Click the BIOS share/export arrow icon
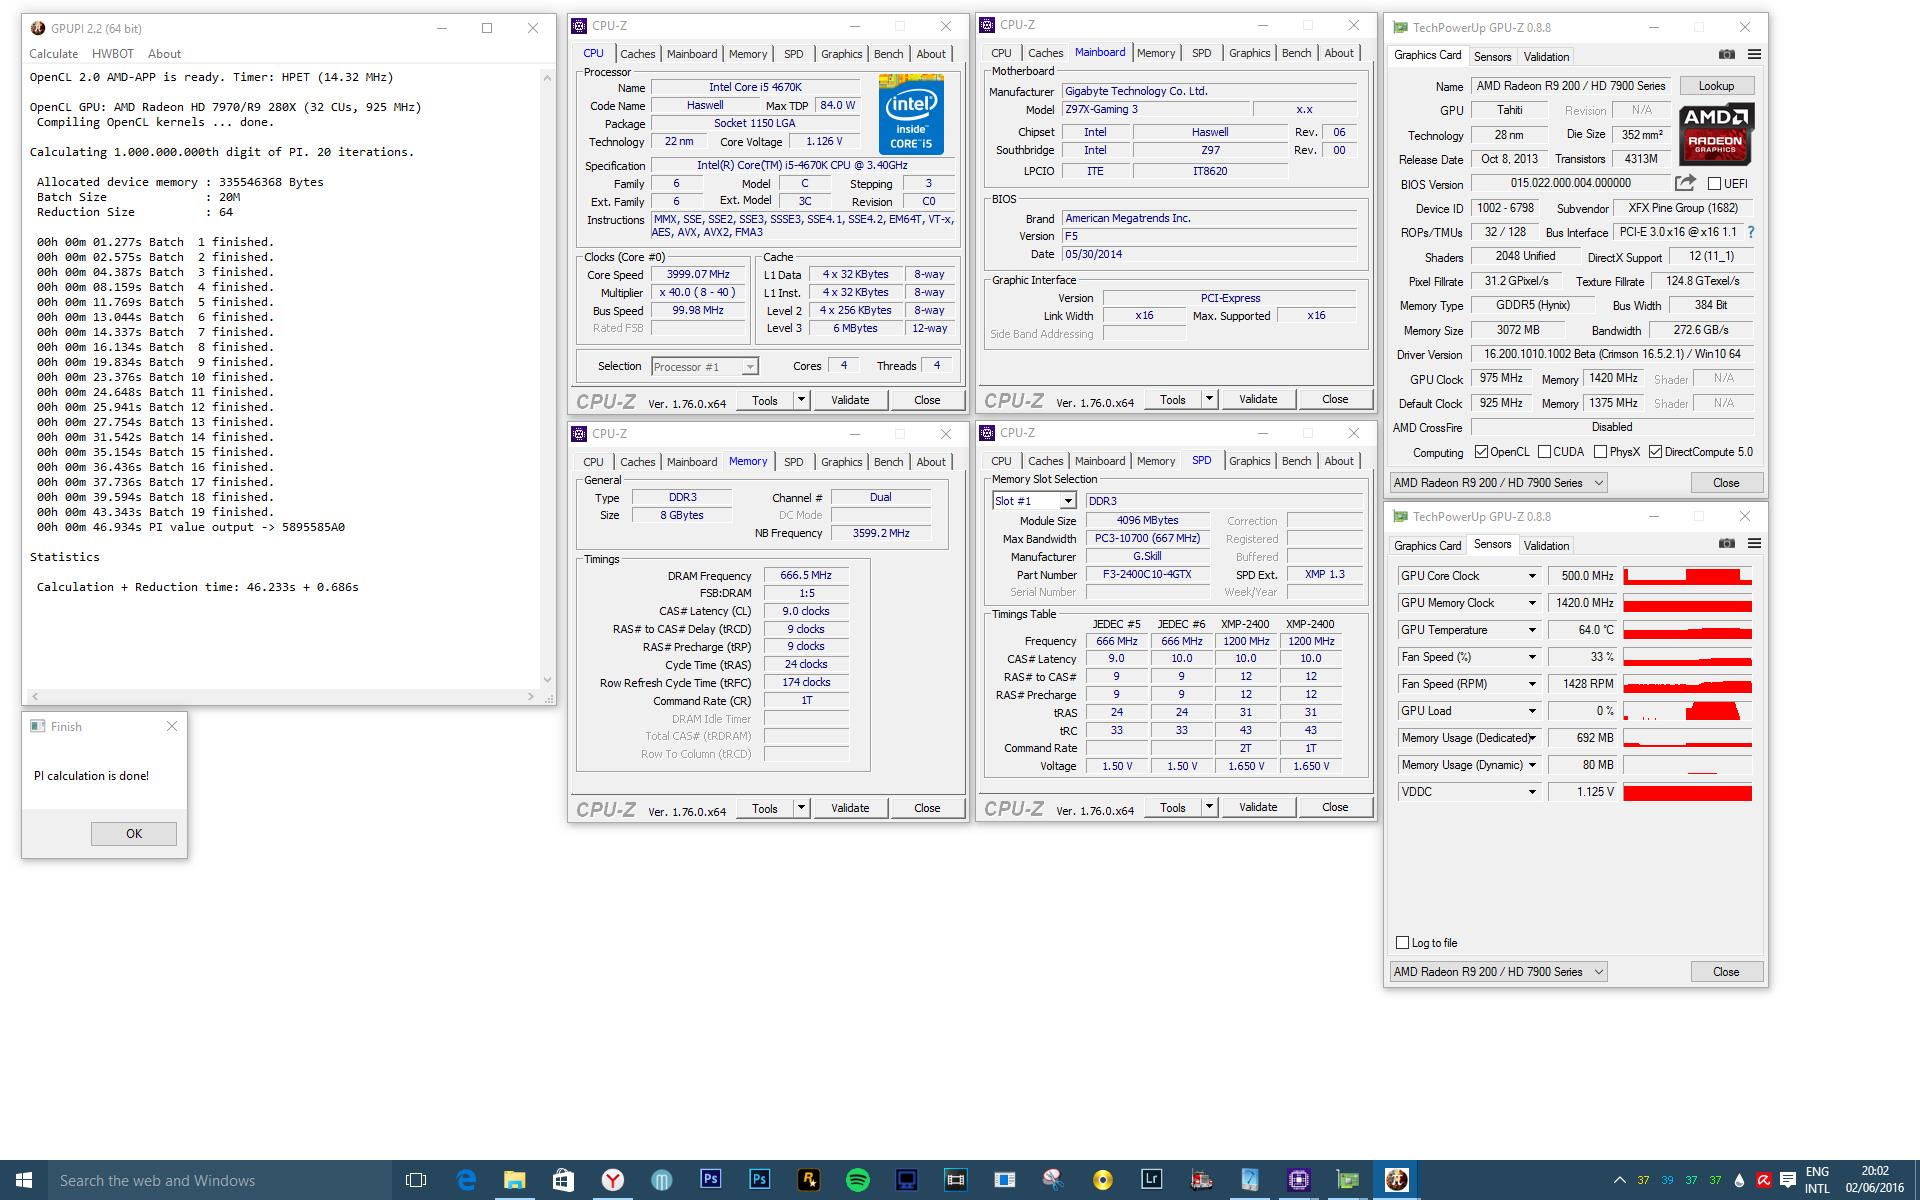This screenshot has width=1920, height=1200. pyautogui.click(x=1685, y=183)
